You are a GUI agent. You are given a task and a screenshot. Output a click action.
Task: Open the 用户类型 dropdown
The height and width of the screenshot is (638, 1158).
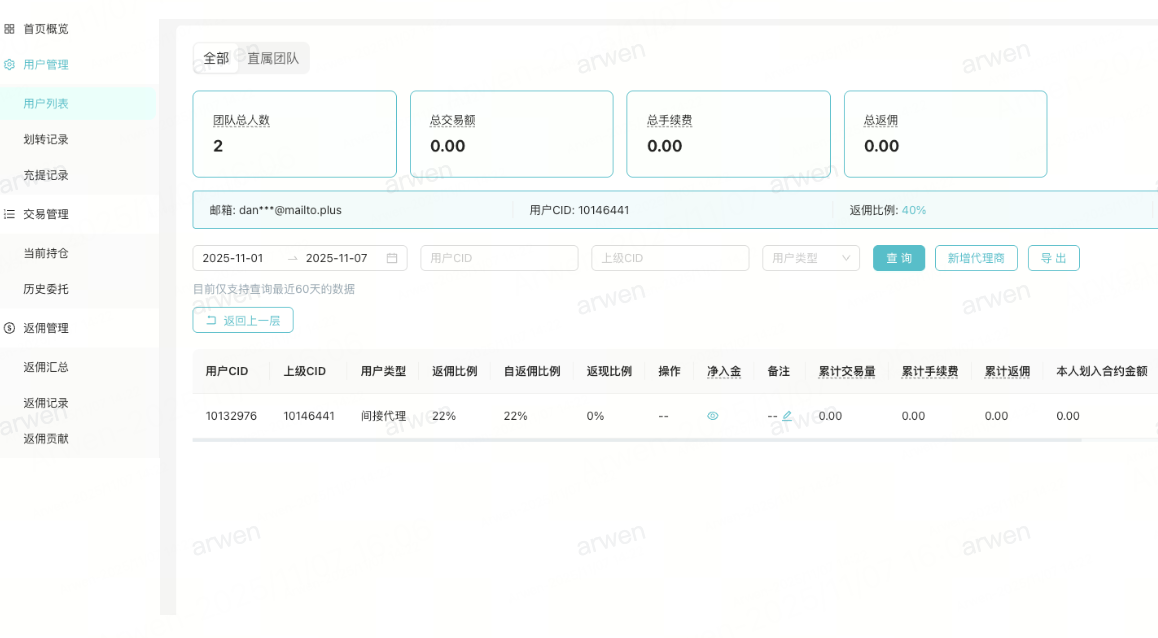pyautogui.click(x=810, y=258)
